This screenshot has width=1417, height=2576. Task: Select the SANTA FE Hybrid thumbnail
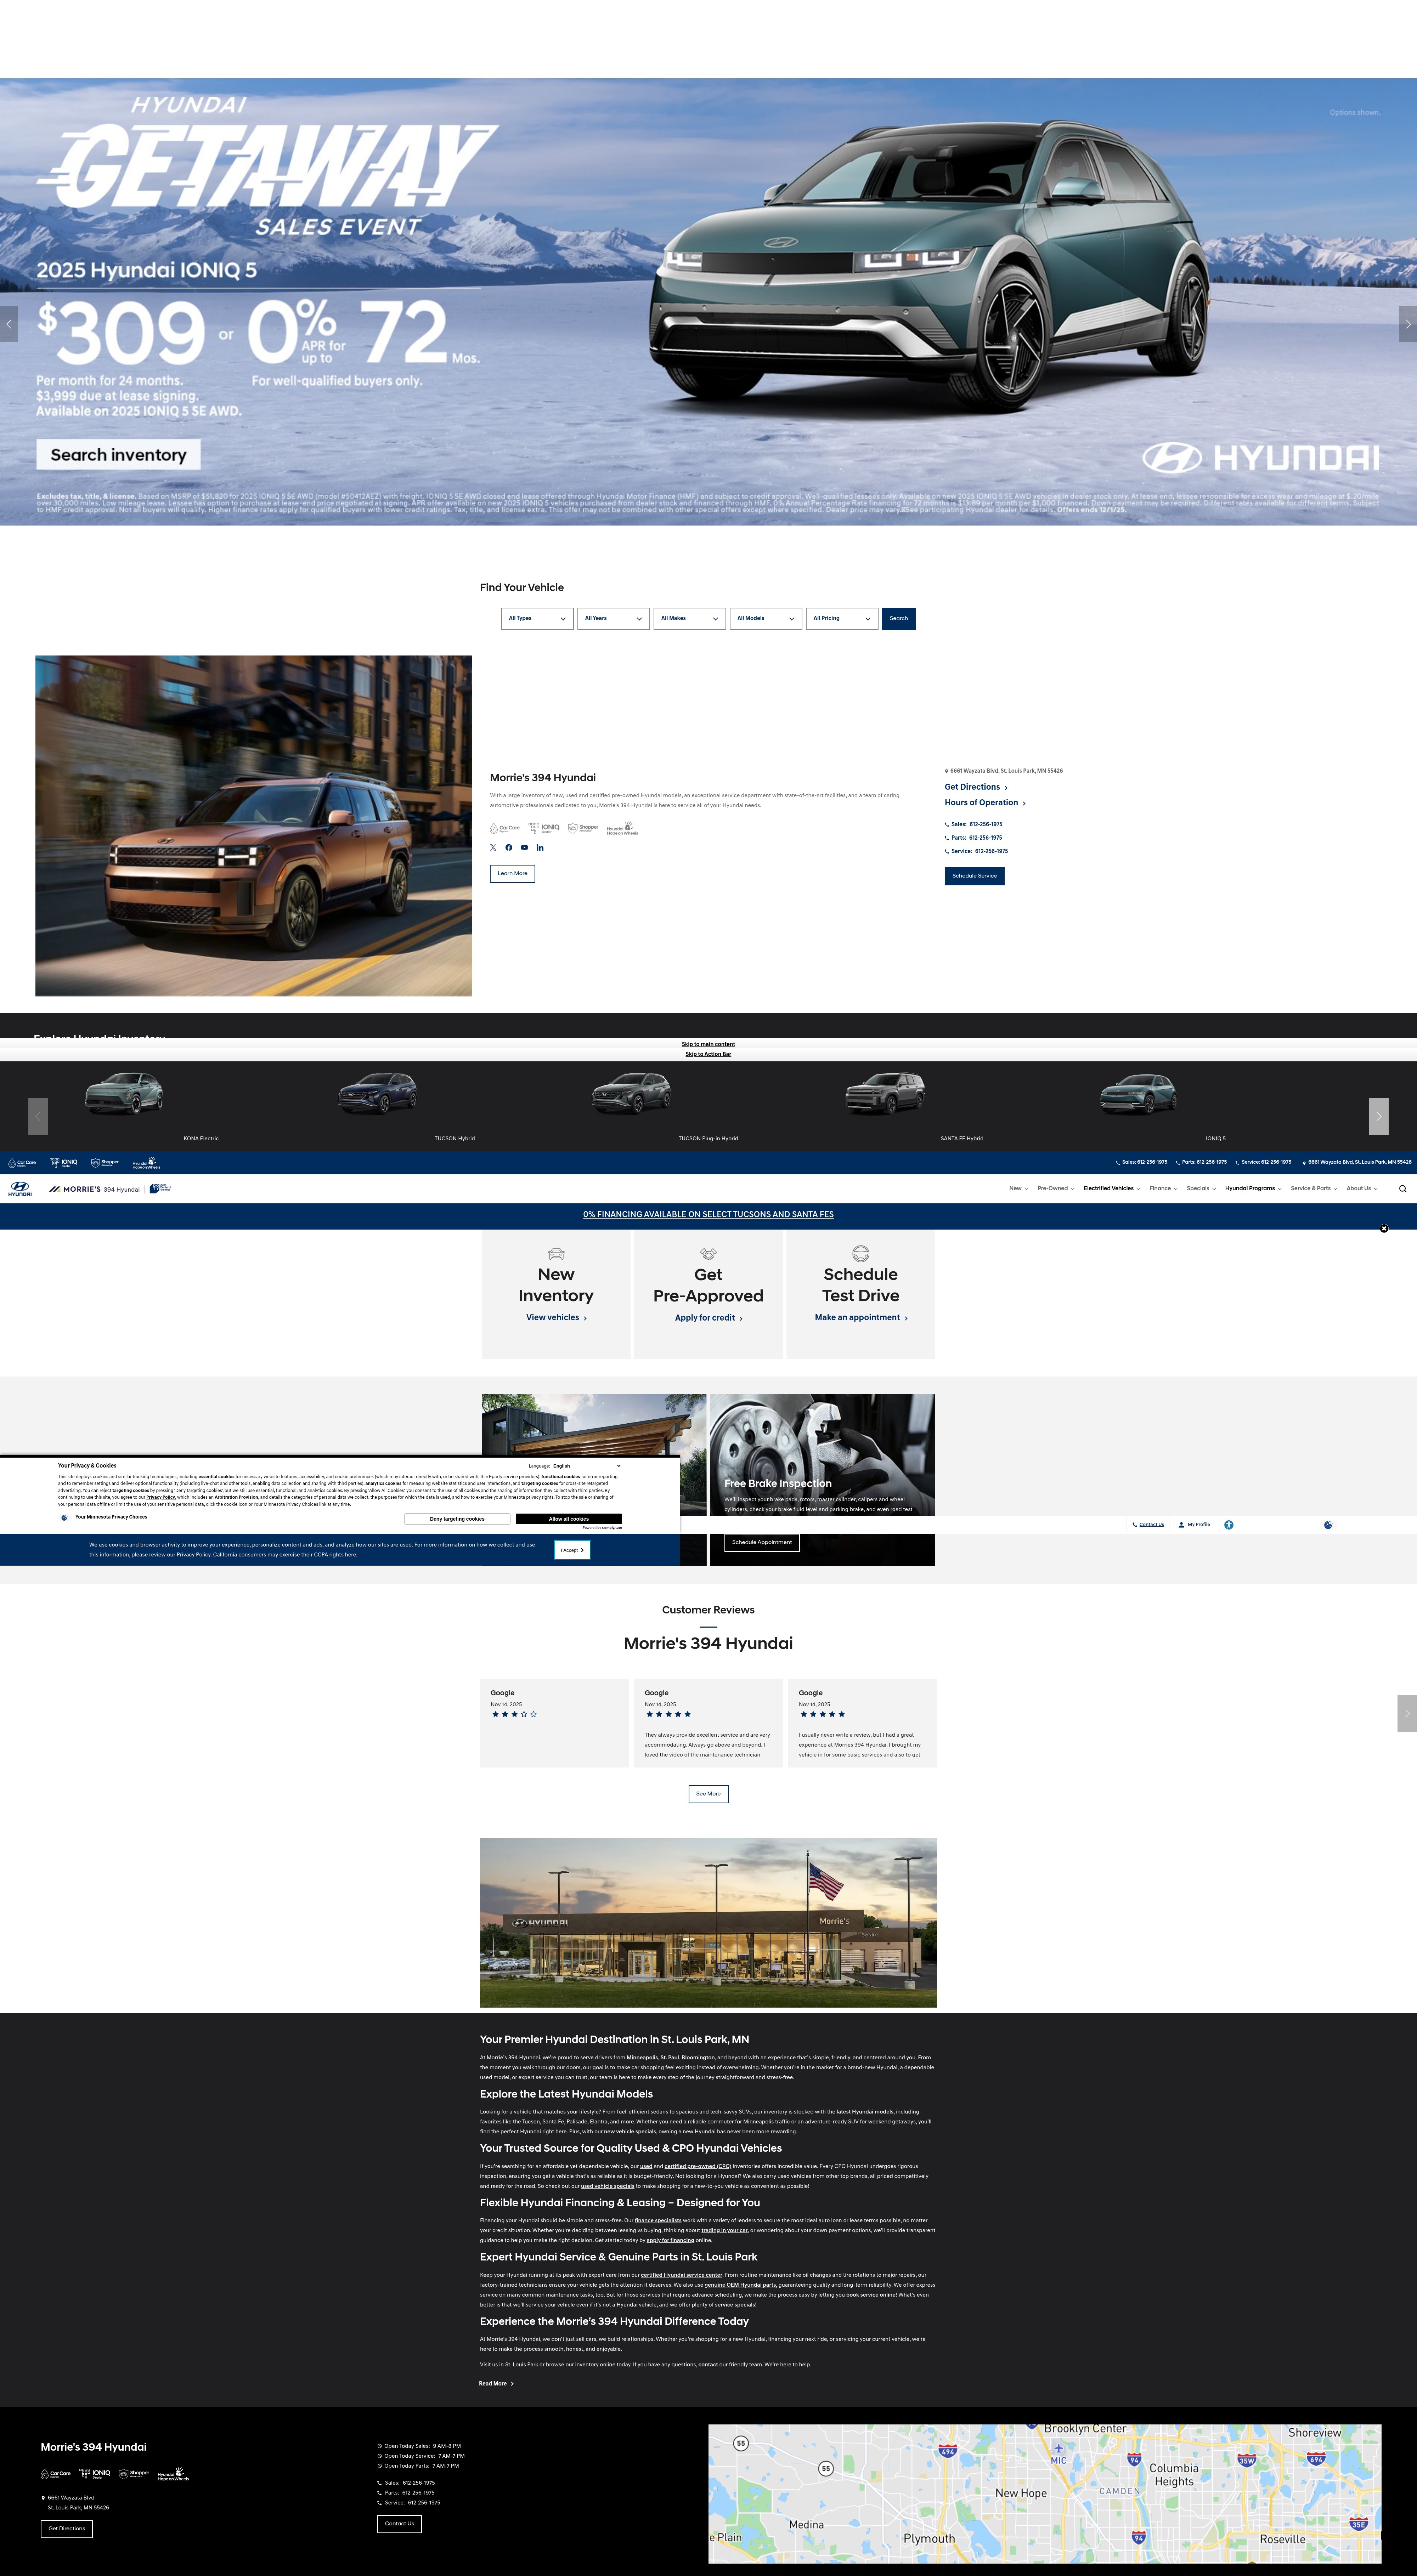click(x=885, y=1094)
